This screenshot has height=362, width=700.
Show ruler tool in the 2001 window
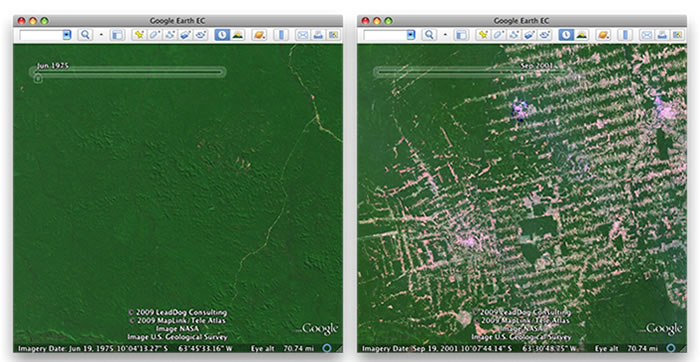[625, 35]
